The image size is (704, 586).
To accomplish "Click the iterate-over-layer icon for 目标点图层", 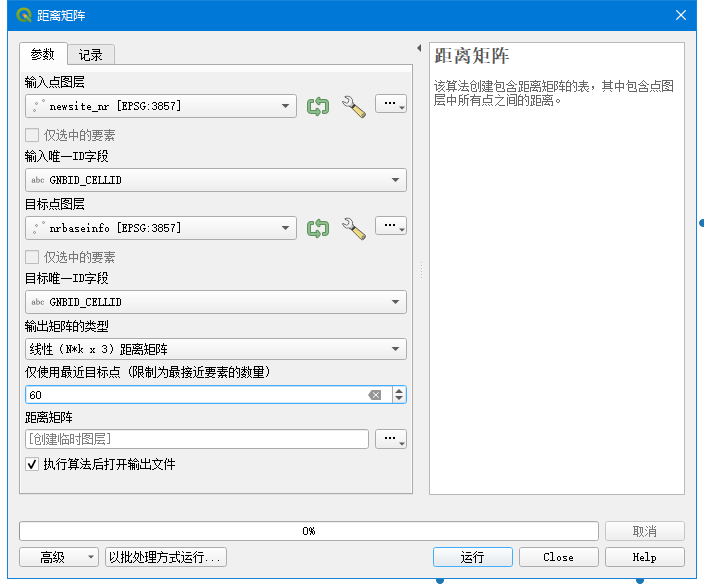I will pyautogui.click(x=318, y=228).
